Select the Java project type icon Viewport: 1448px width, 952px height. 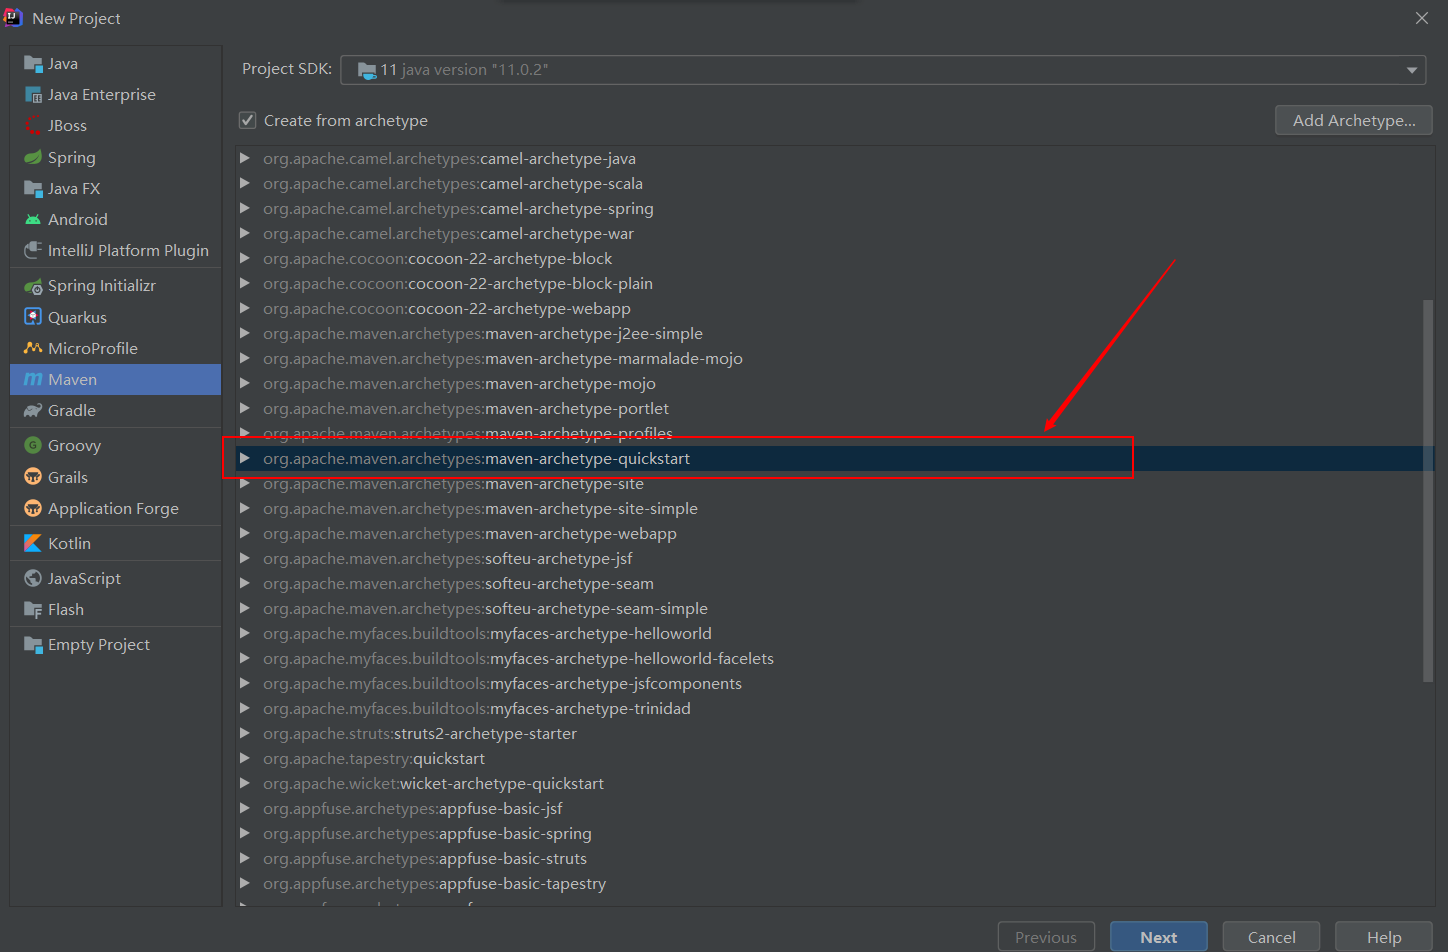[x=33, y=64]
